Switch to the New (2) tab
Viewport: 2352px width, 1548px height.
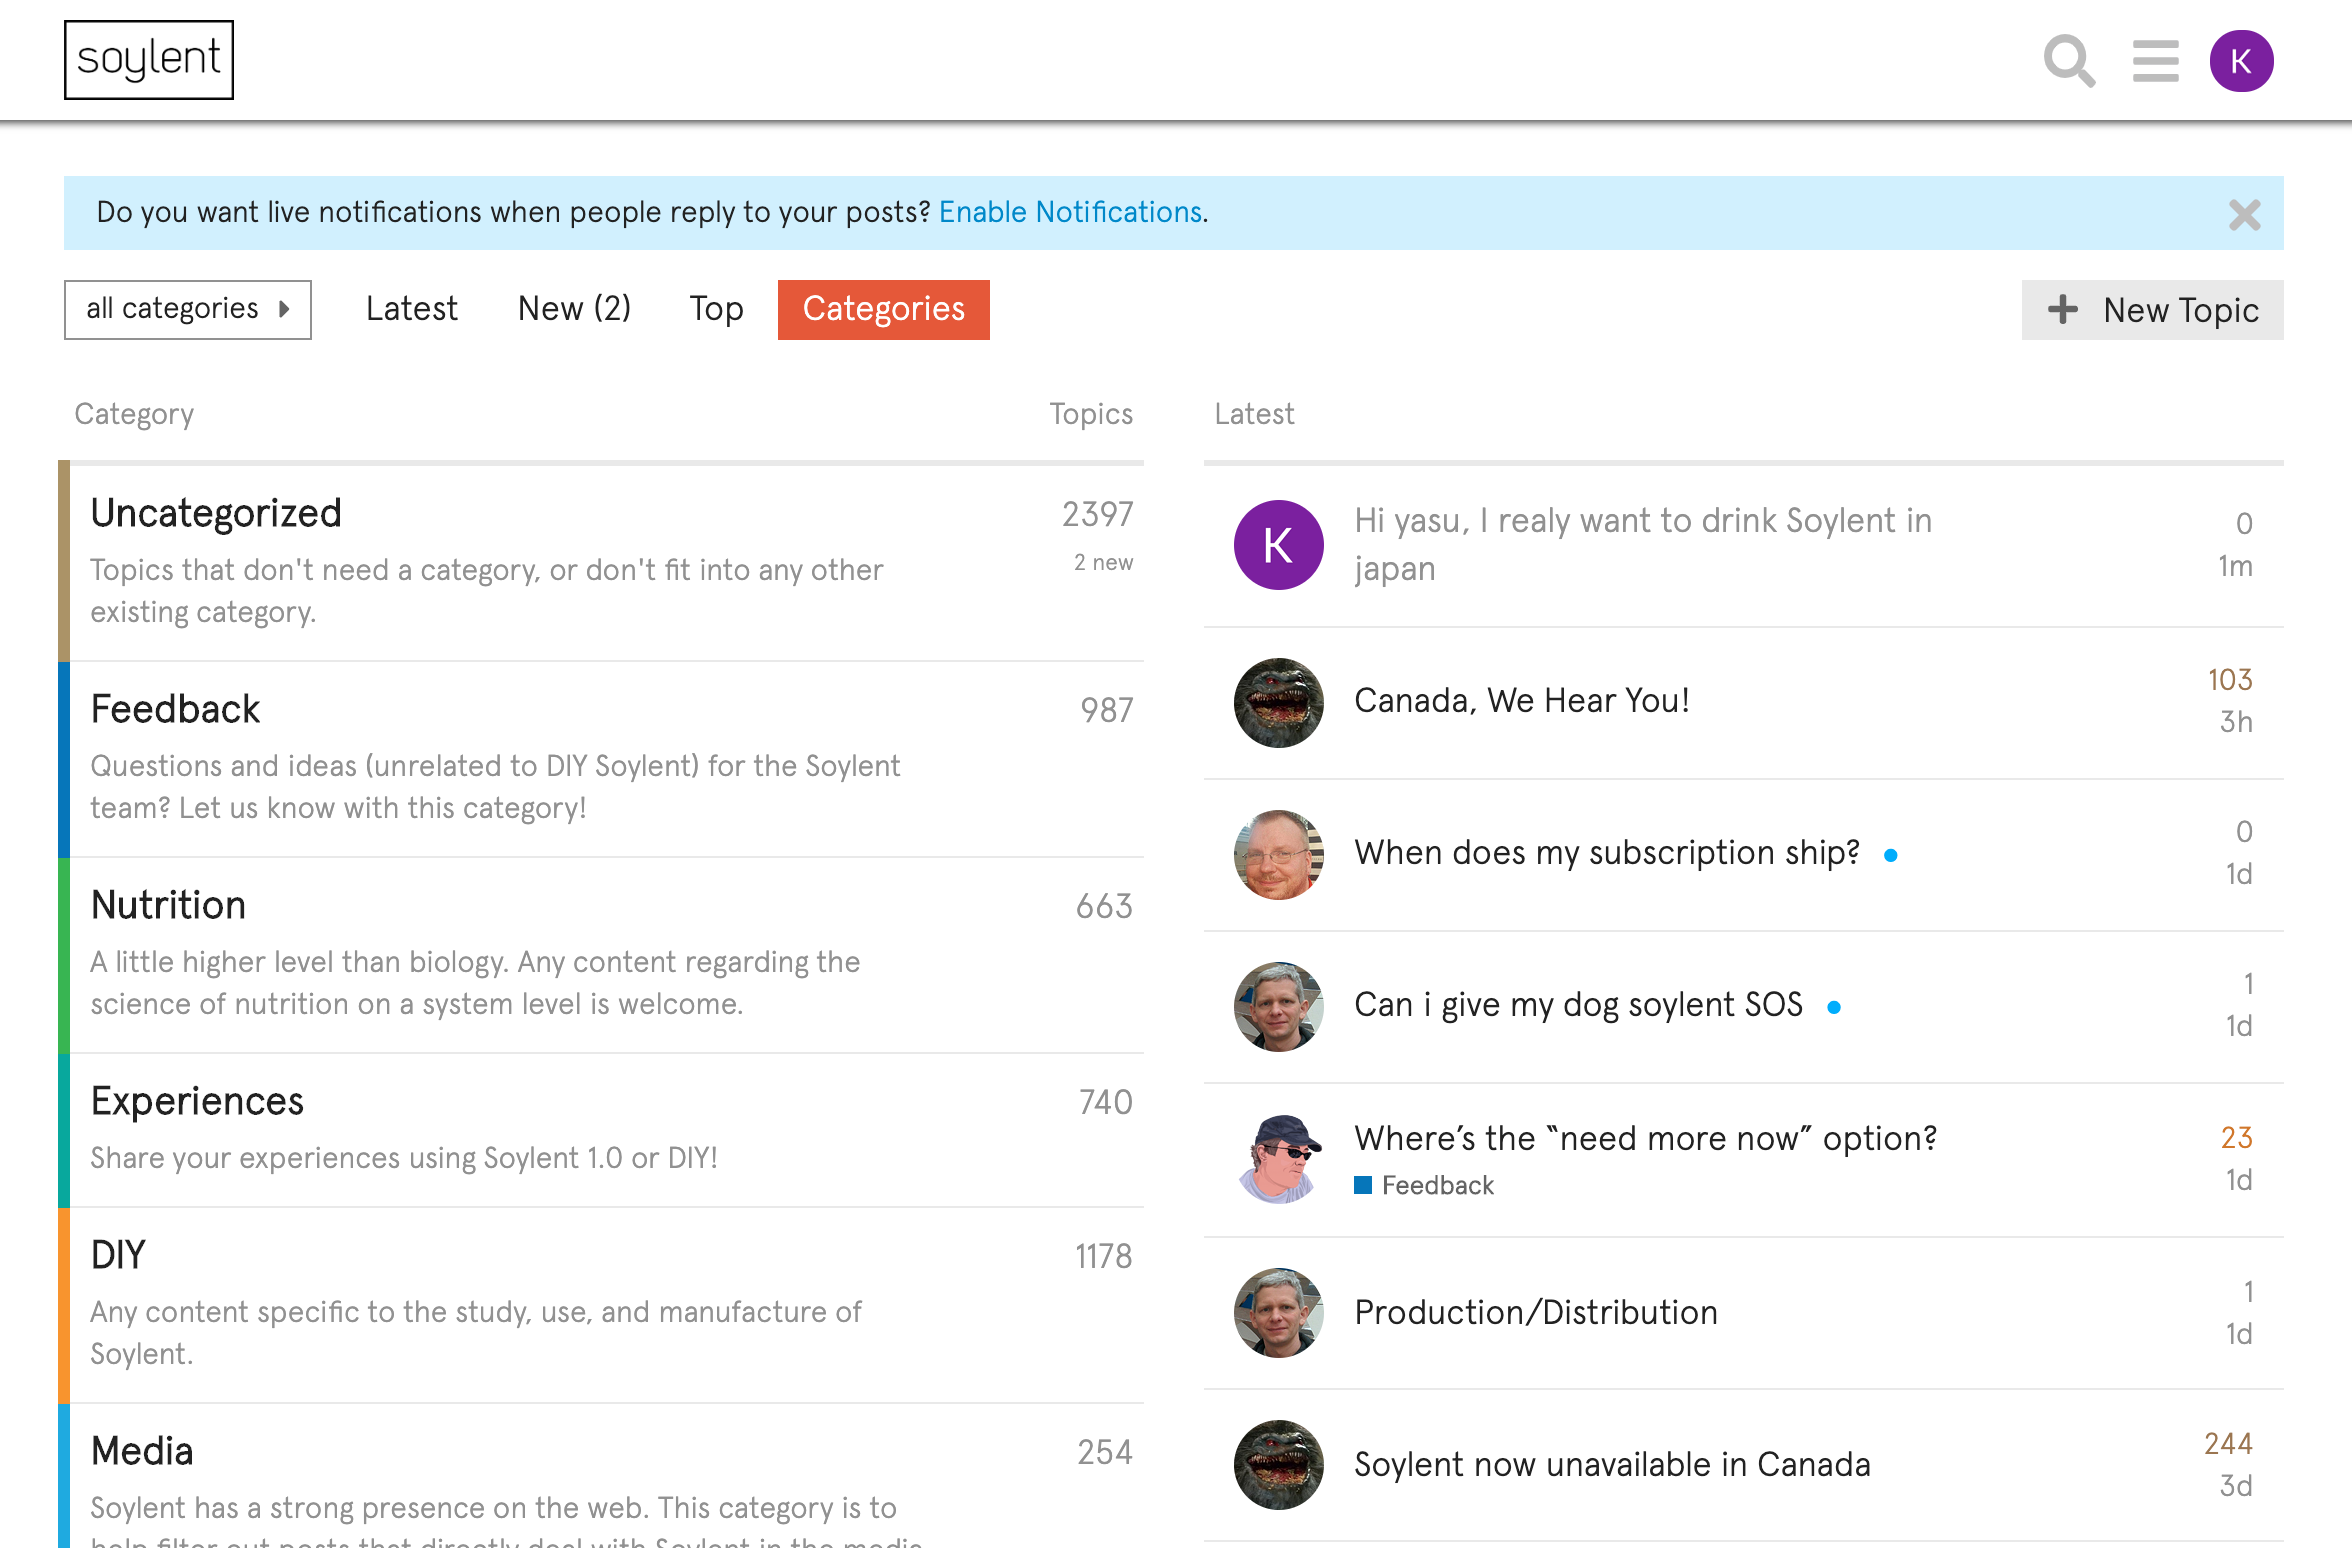(x=574, y=309)
